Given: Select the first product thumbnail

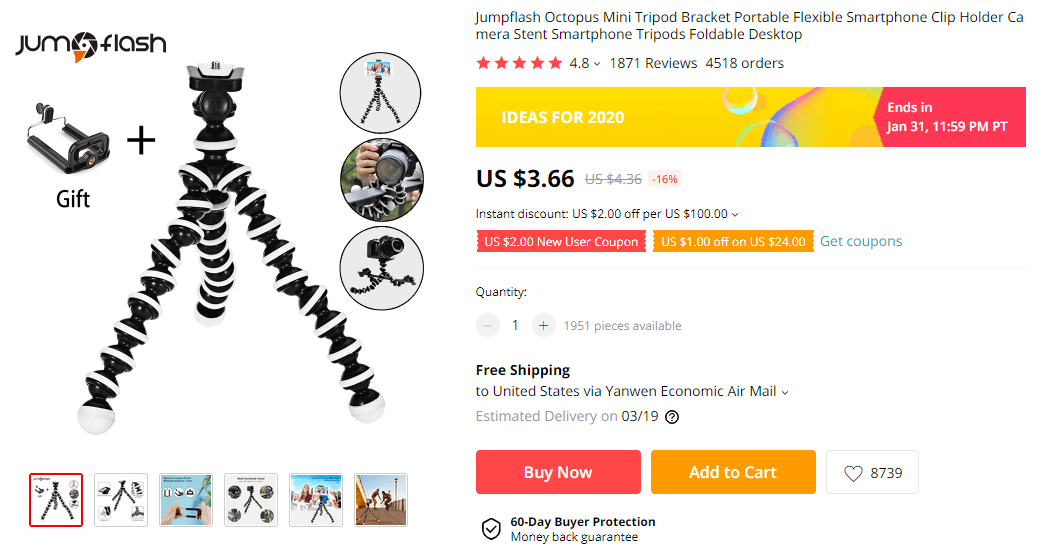Looking at the screenshot, I should 56,500.
